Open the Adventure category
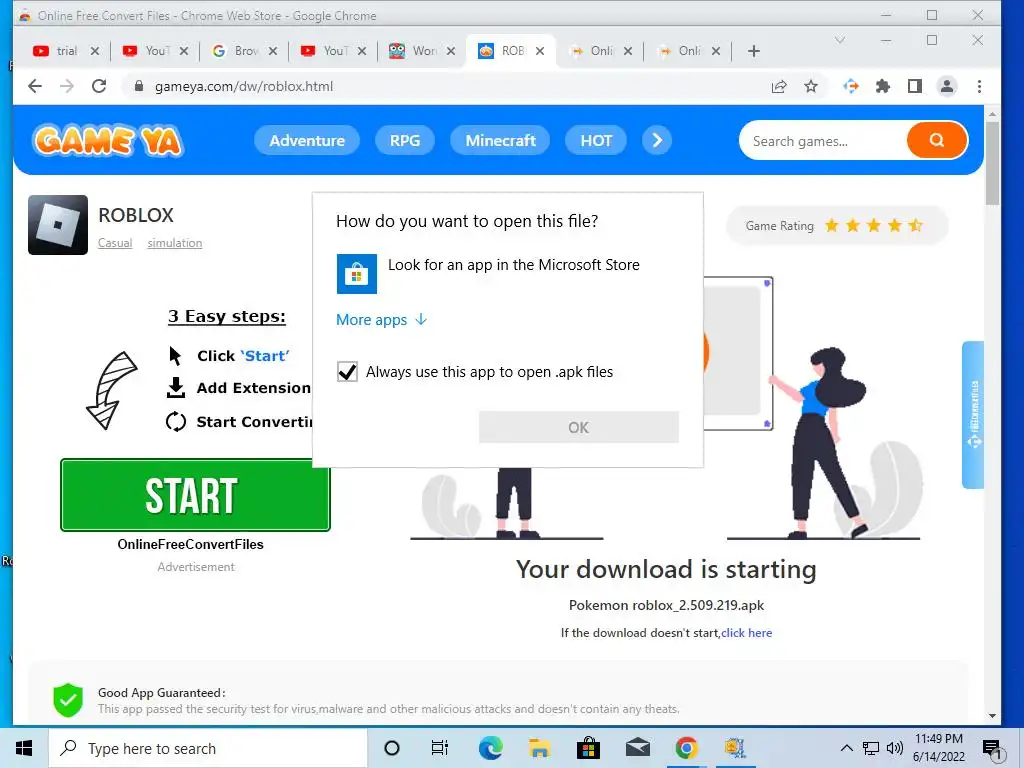The width and height of the screenshot is (1024, 768). pos(307,140)
